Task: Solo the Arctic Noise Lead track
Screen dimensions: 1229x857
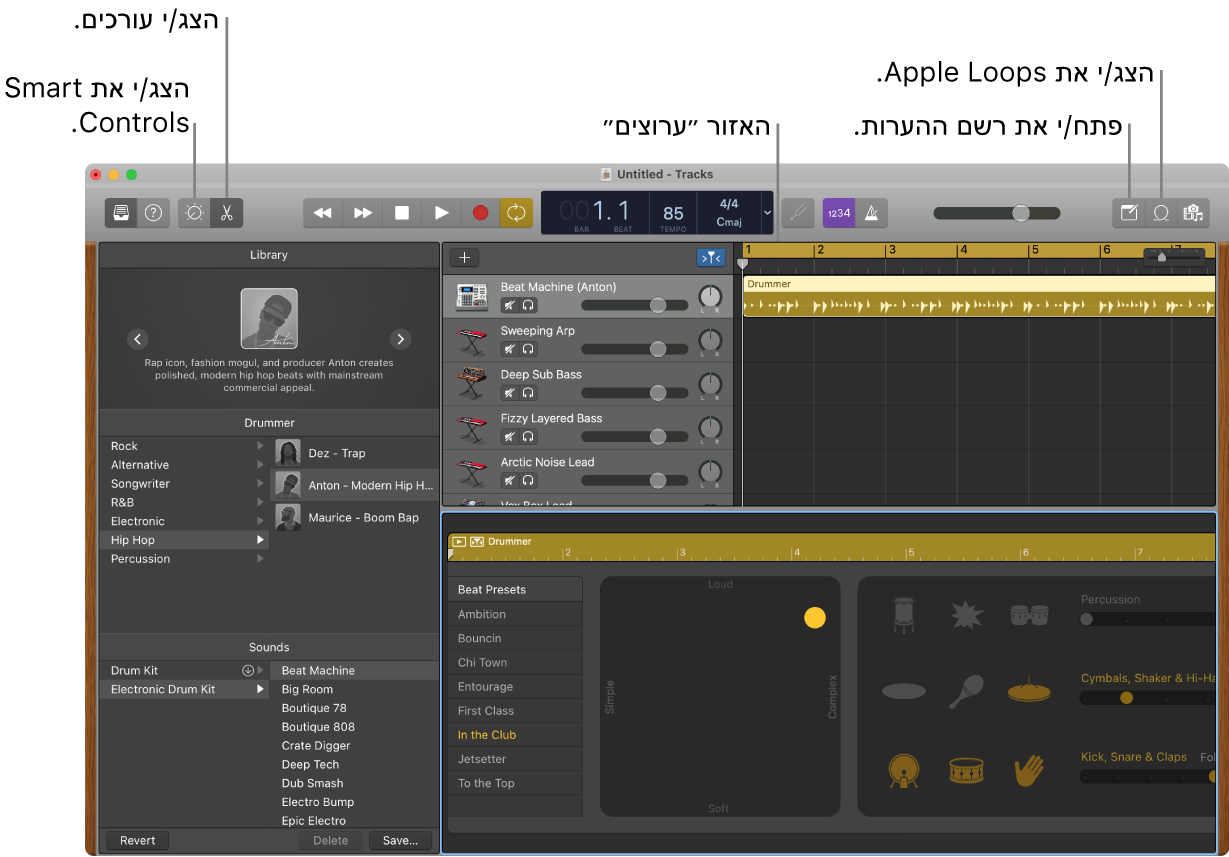Action: (527, 481)
